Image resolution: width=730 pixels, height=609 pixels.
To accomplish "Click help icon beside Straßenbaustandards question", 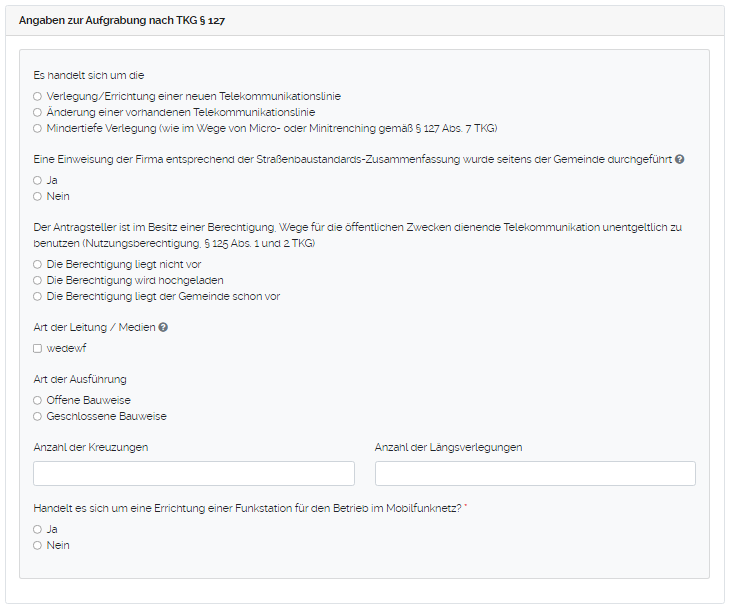I will click(x=680, y=160).
